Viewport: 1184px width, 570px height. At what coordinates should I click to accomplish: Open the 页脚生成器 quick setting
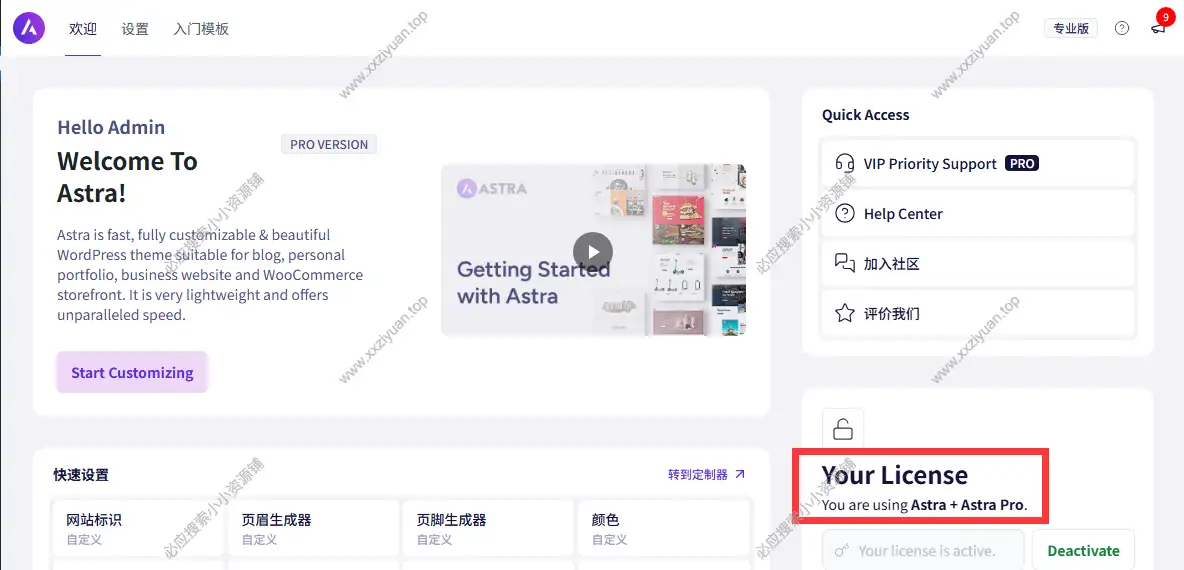[x=487, y=528]
